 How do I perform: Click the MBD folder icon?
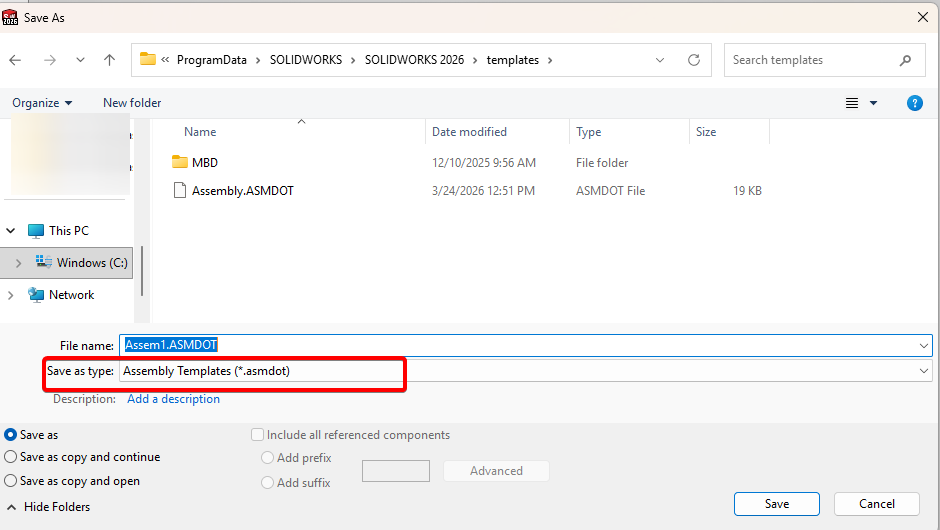point(179,162)
